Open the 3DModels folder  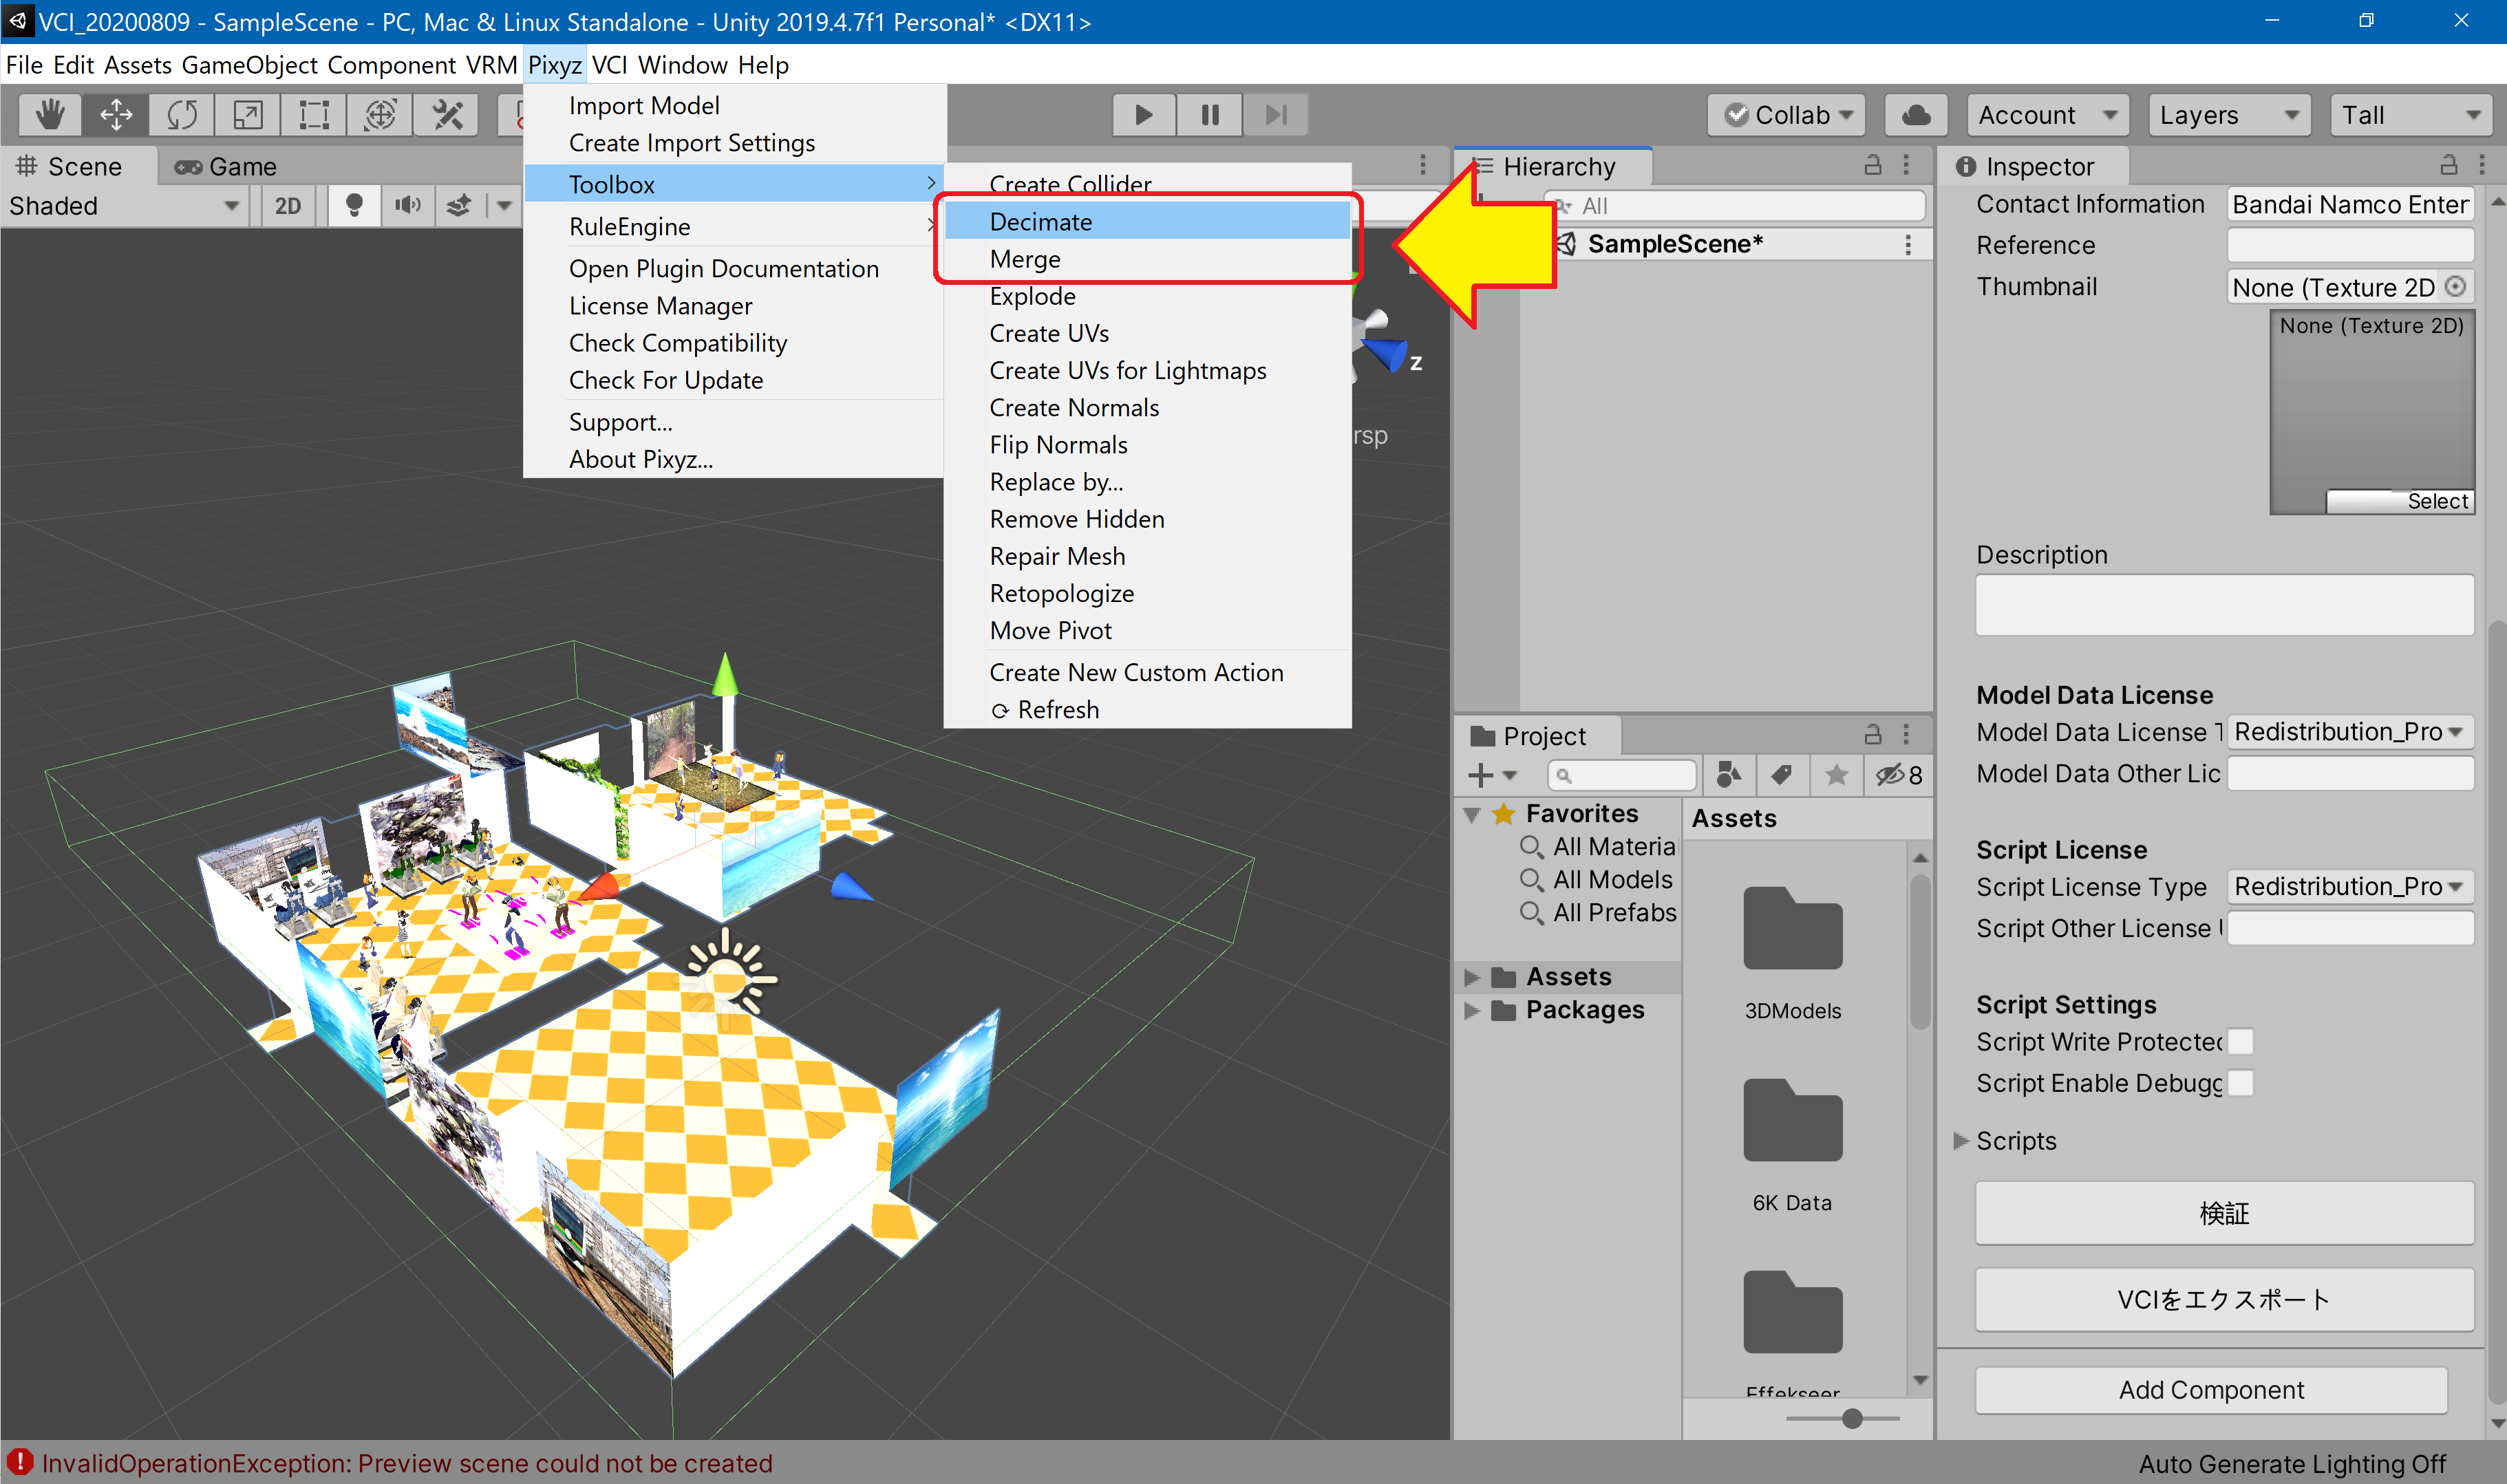pyautogui.click(x=1792, y=950)
